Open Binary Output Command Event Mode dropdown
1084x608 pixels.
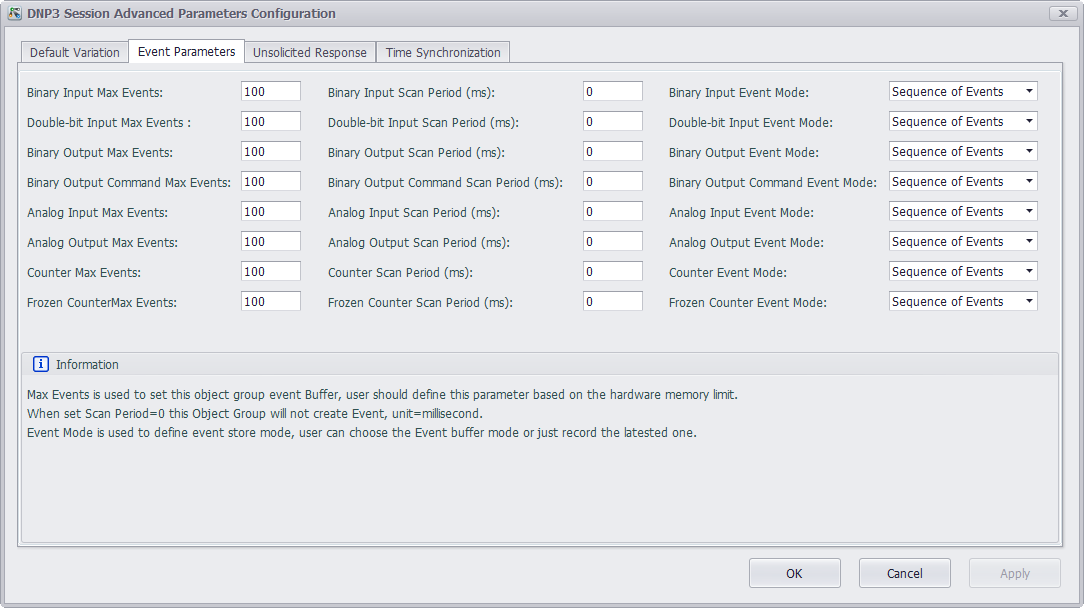963,182
